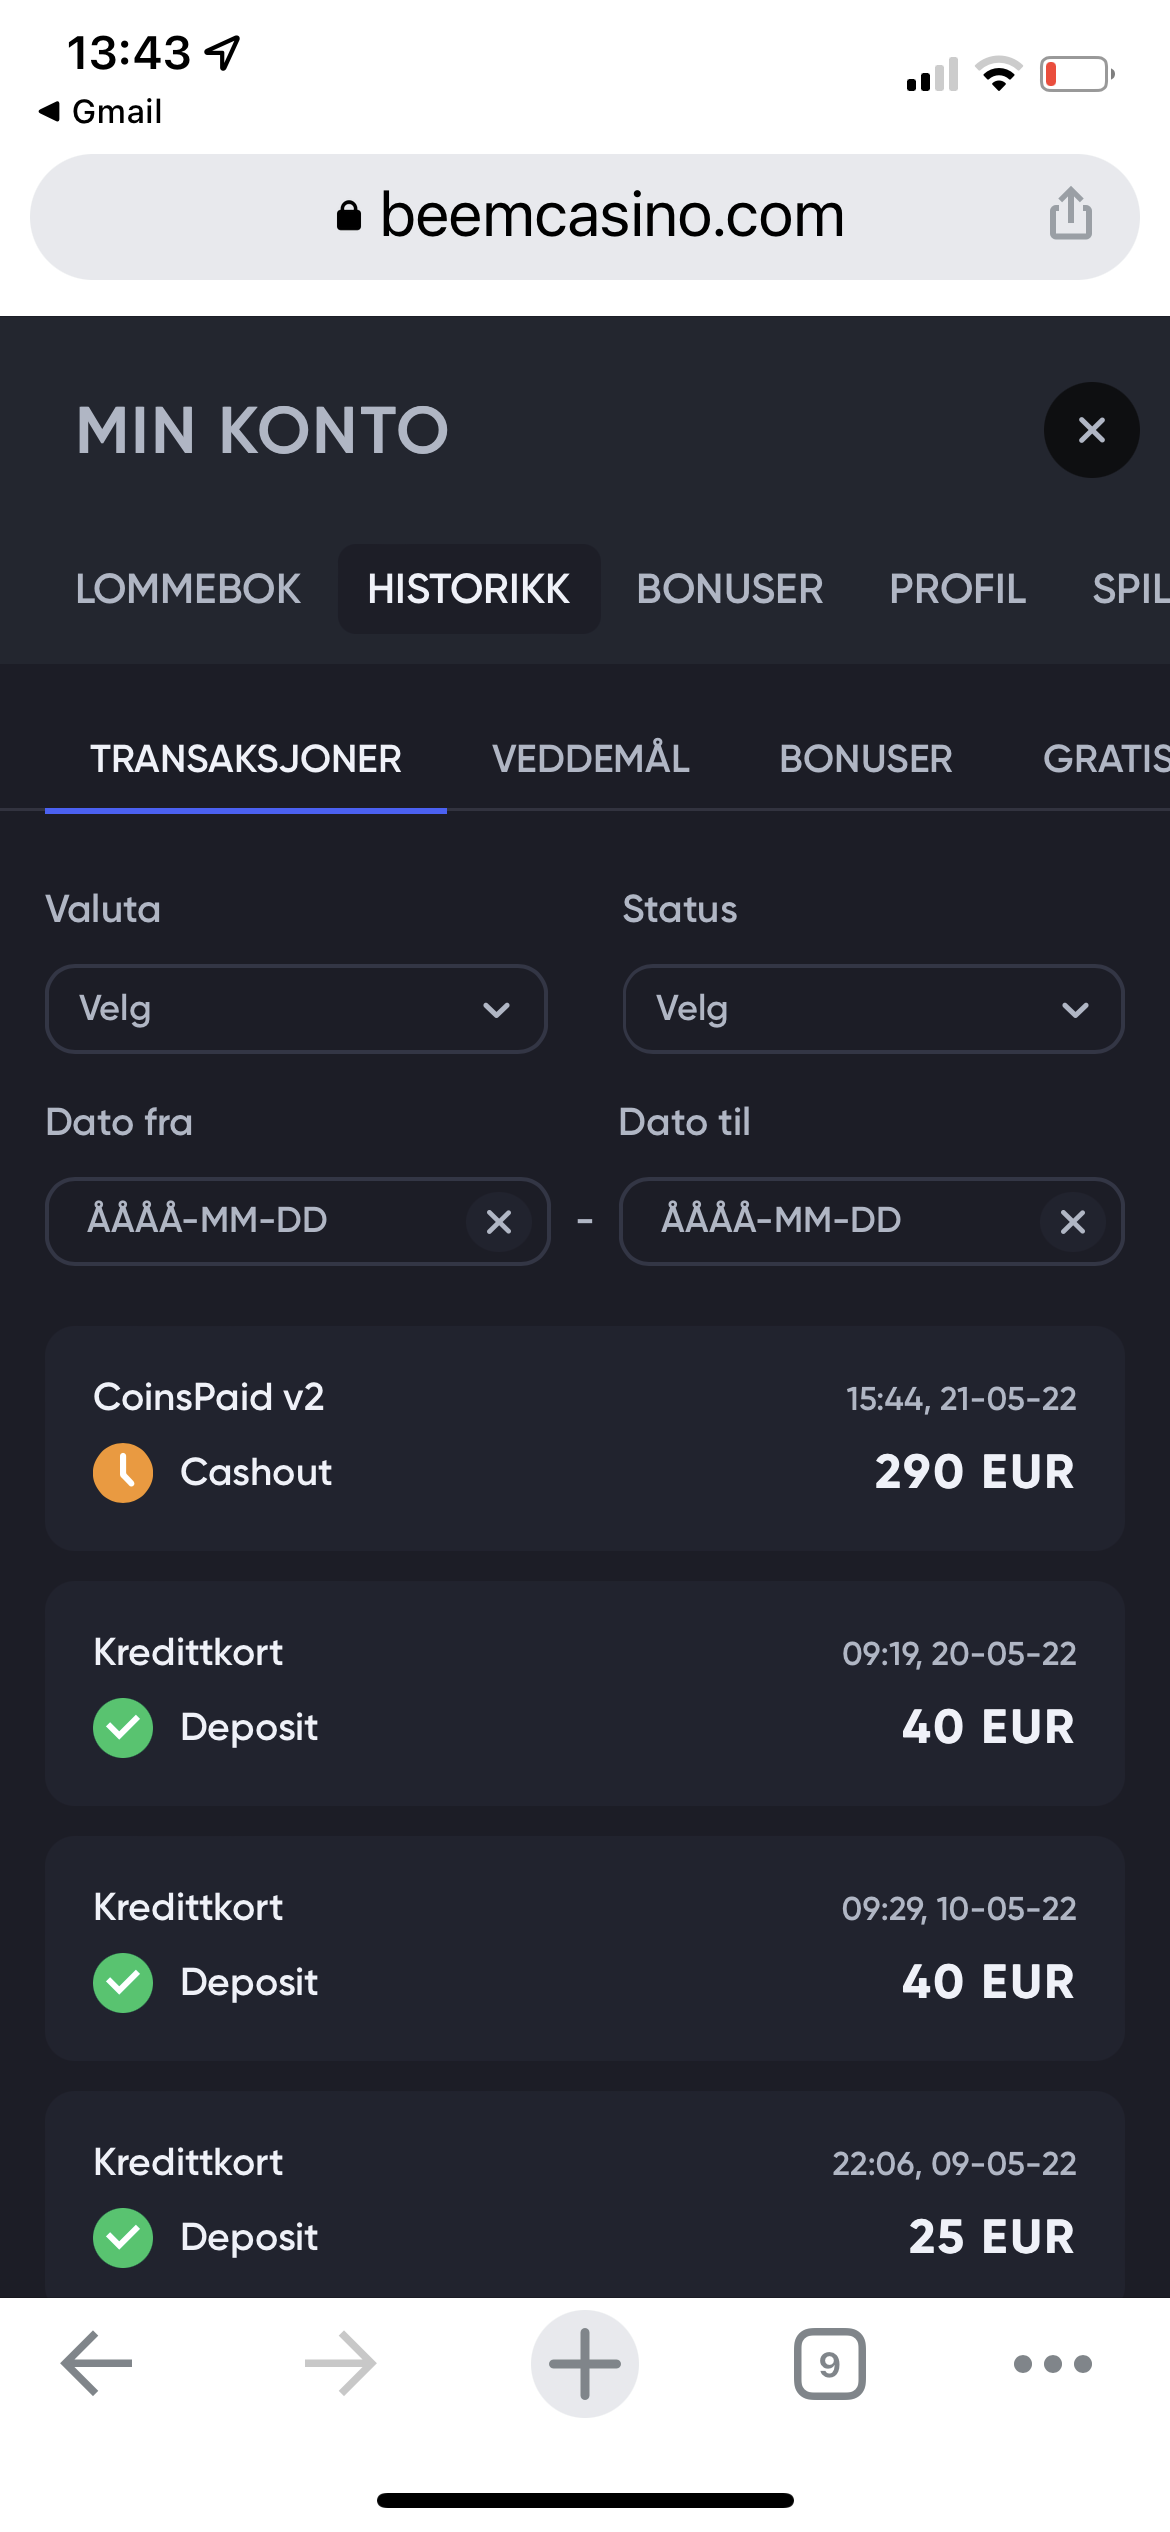Open the tab switcher showing 9 tabs
Image resolution: width=1170 pixels, height=2532 pixels.
[829, 2363]
